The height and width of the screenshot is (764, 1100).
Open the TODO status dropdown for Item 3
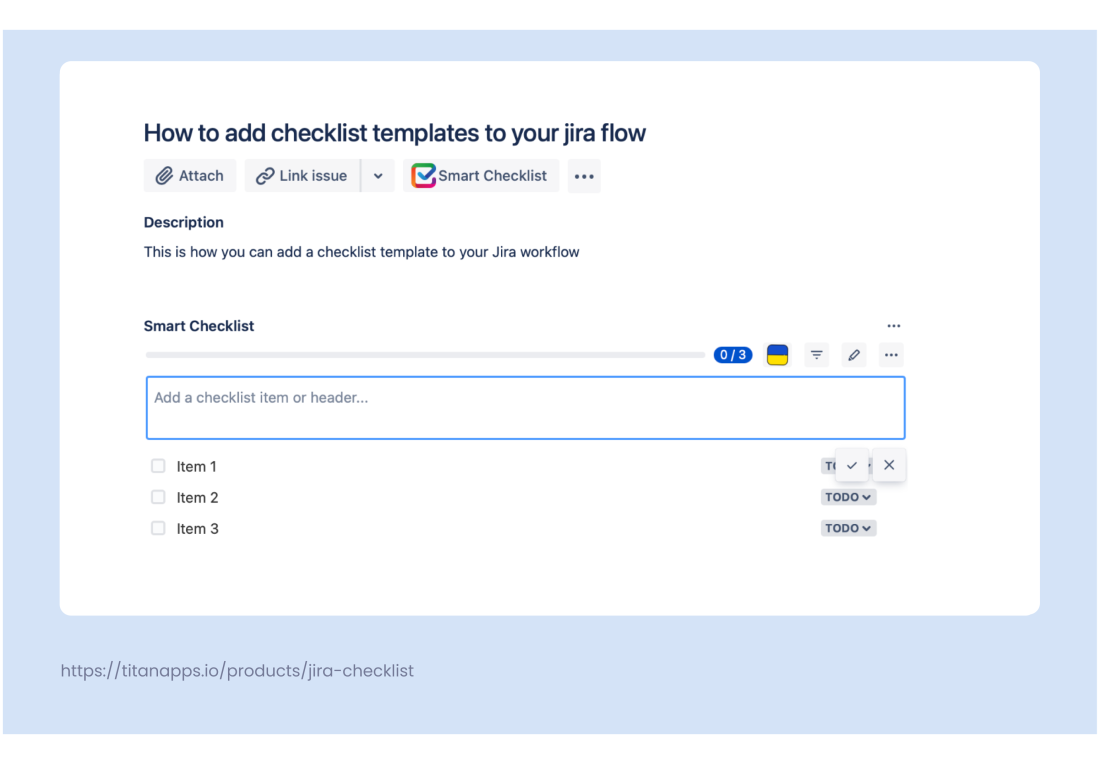point(848,528)
